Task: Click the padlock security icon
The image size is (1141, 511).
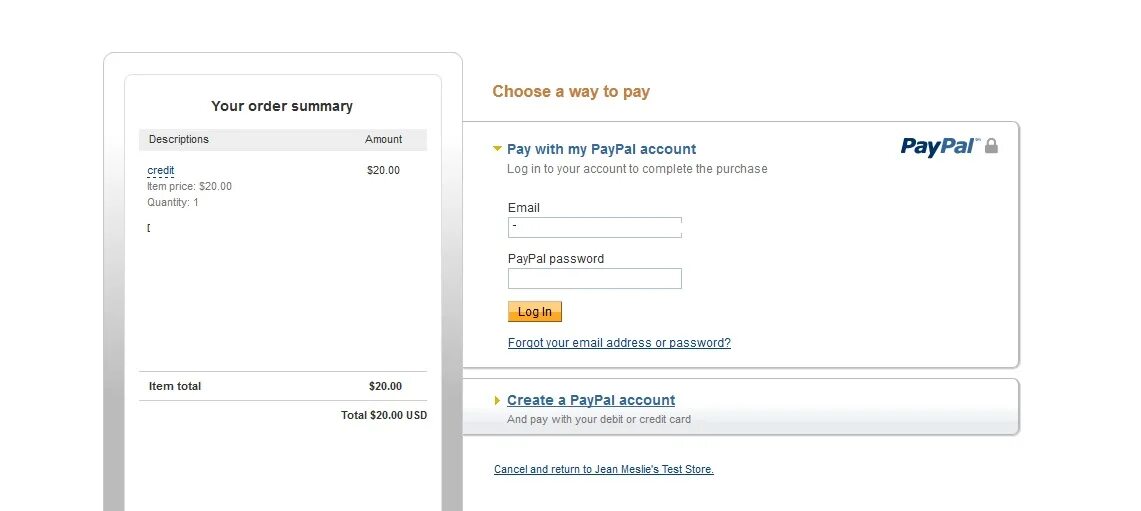Action: [x=991, y=146]
